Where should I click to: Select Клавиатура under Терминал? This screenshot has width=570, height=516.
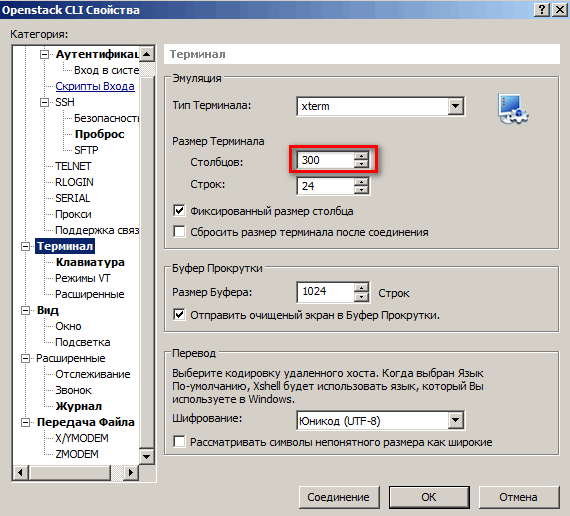tap(90, 262)
